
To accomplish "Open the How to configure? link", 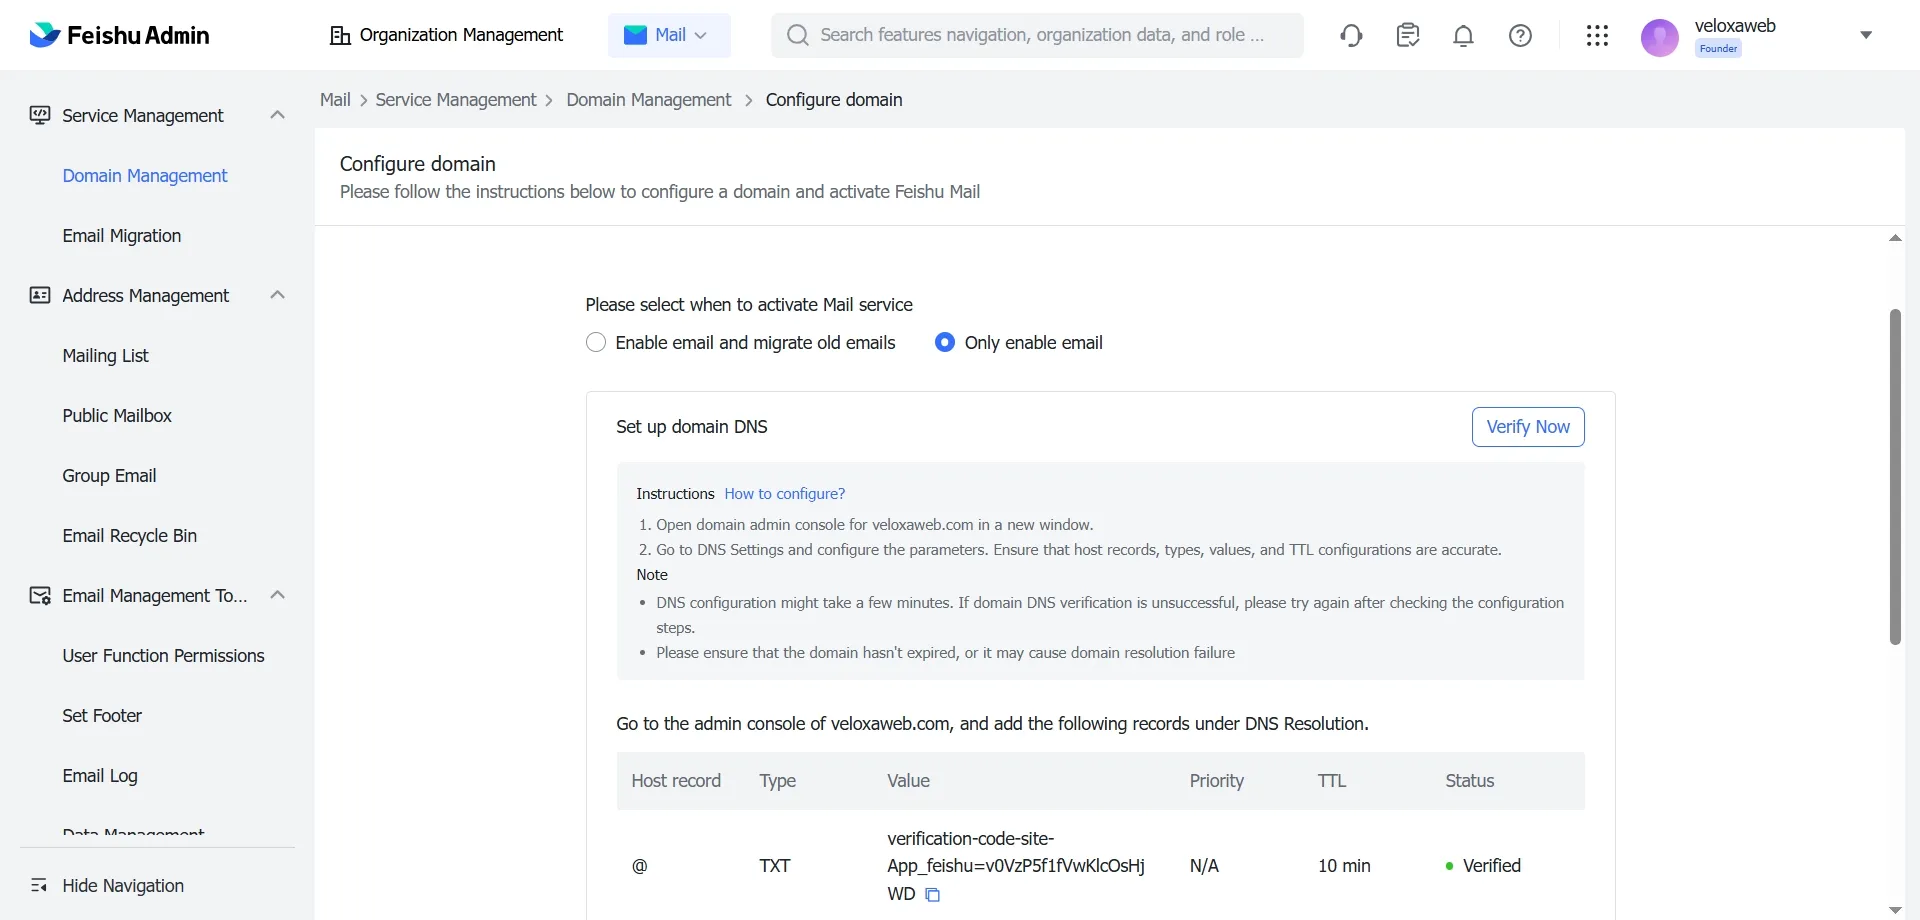I will [x=784, y=494].
